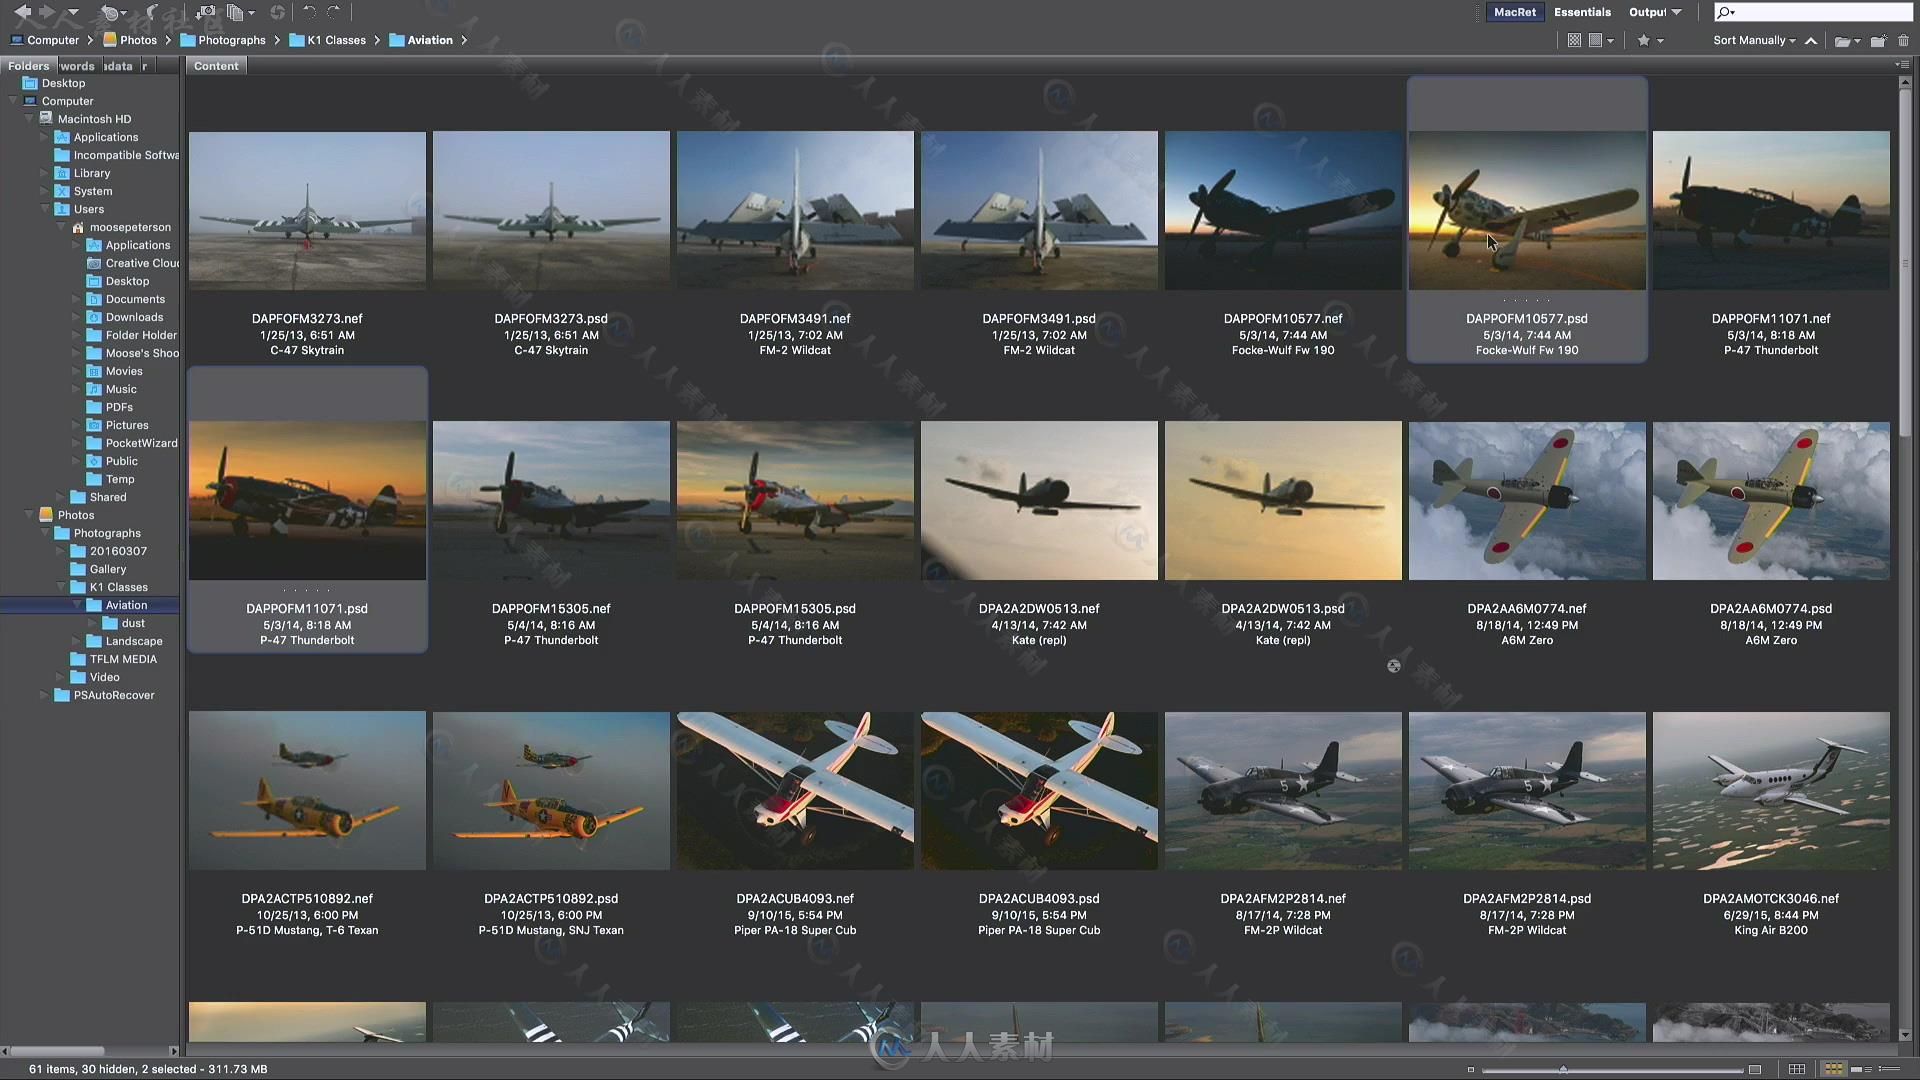Collapse the Macintosh HD tree node

(x=29, y=119)
